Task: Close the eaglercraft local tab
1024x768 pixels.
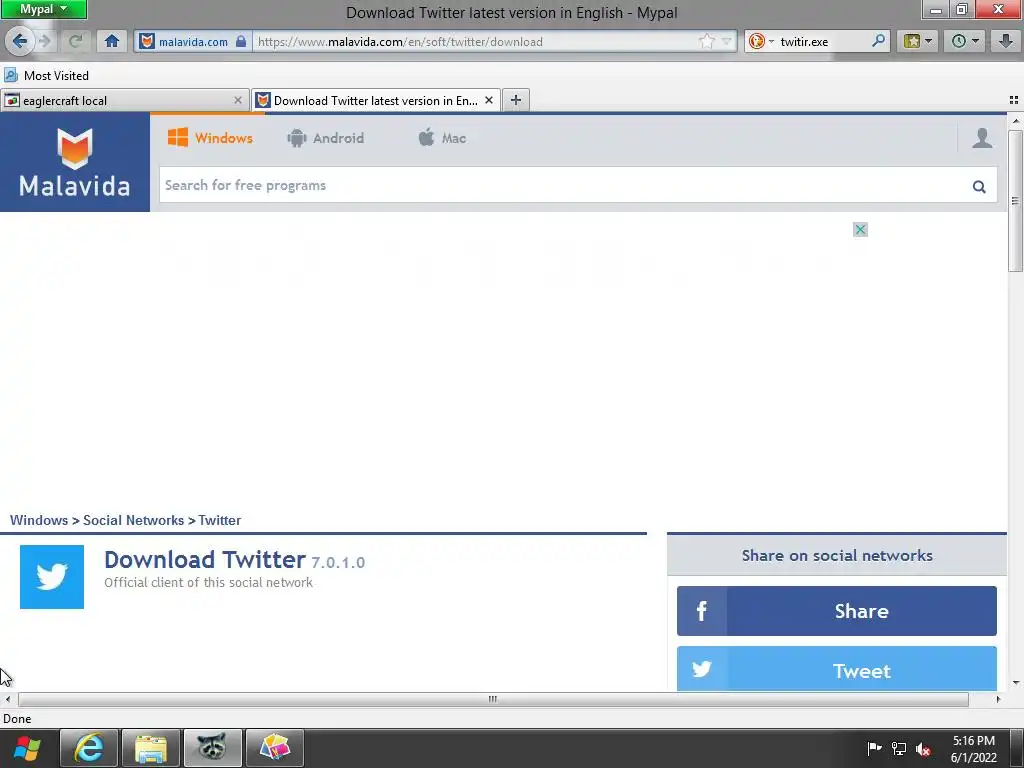Action: tap(238, 101)
